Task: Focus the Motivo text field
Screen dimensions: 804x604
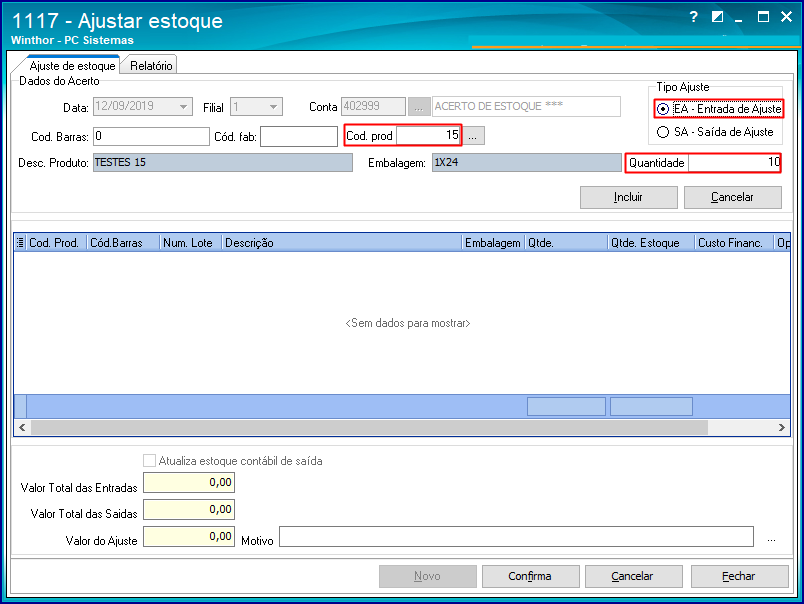Action: coord(516,536)
